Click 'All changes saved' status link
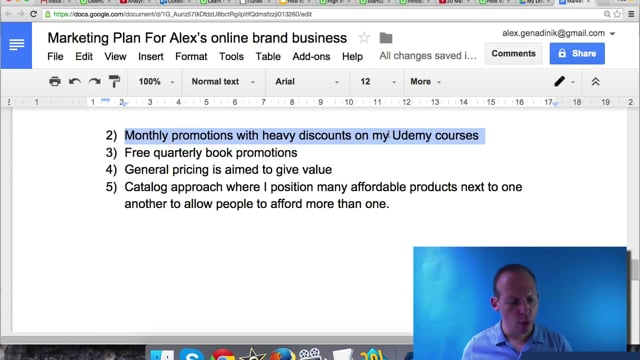 click(x=428, y=56)
